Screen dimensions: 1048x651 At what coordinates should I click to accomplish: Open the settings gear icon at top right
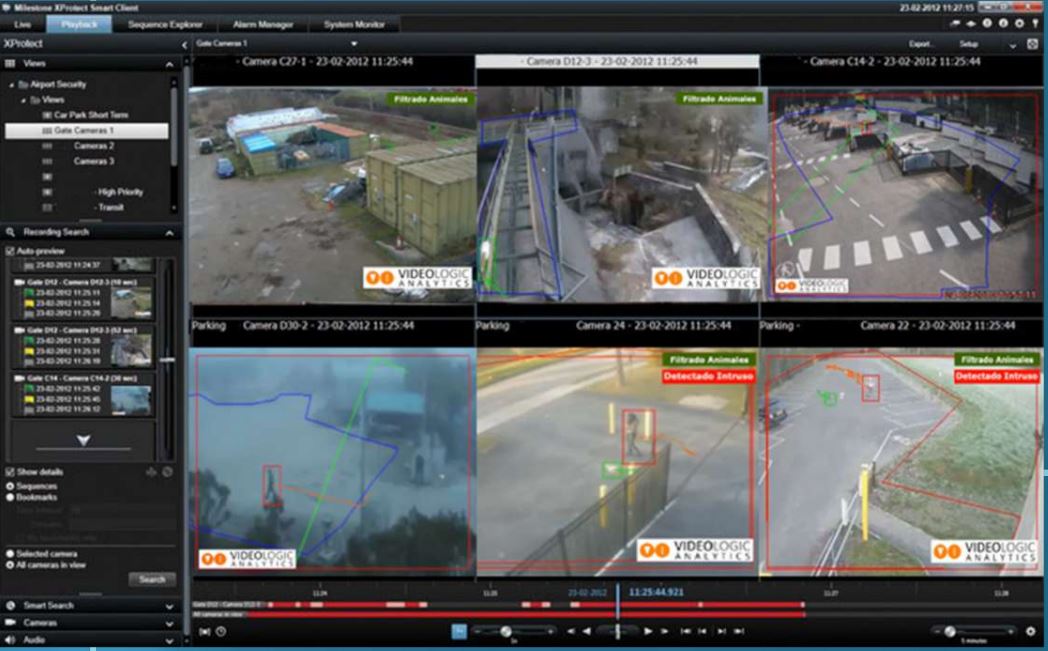1019,23
